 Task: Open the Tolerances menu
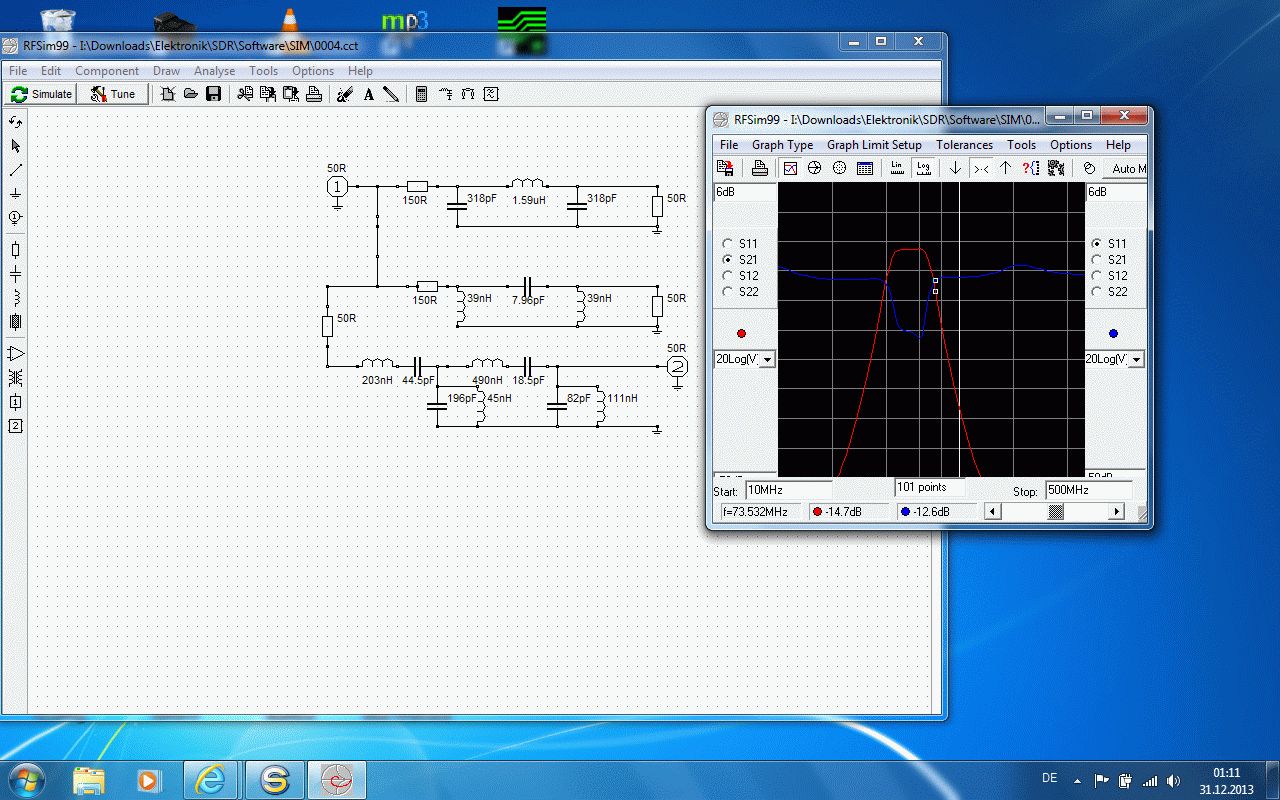pos(966,145)
